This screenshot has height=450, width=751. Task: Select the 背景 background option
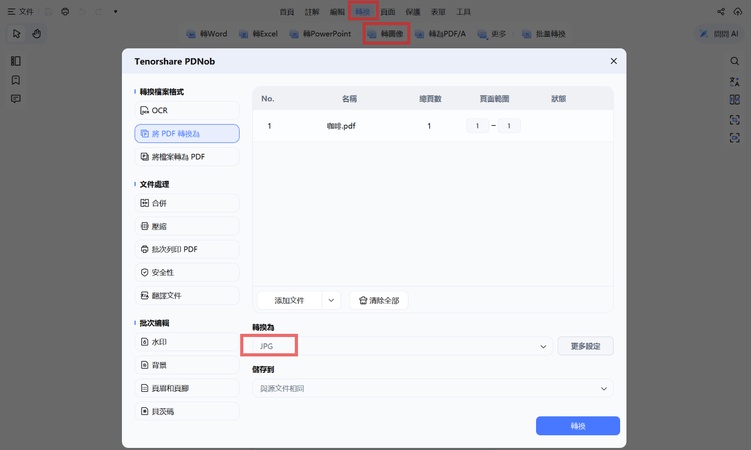pyautogui.click(x=187, y=365)
